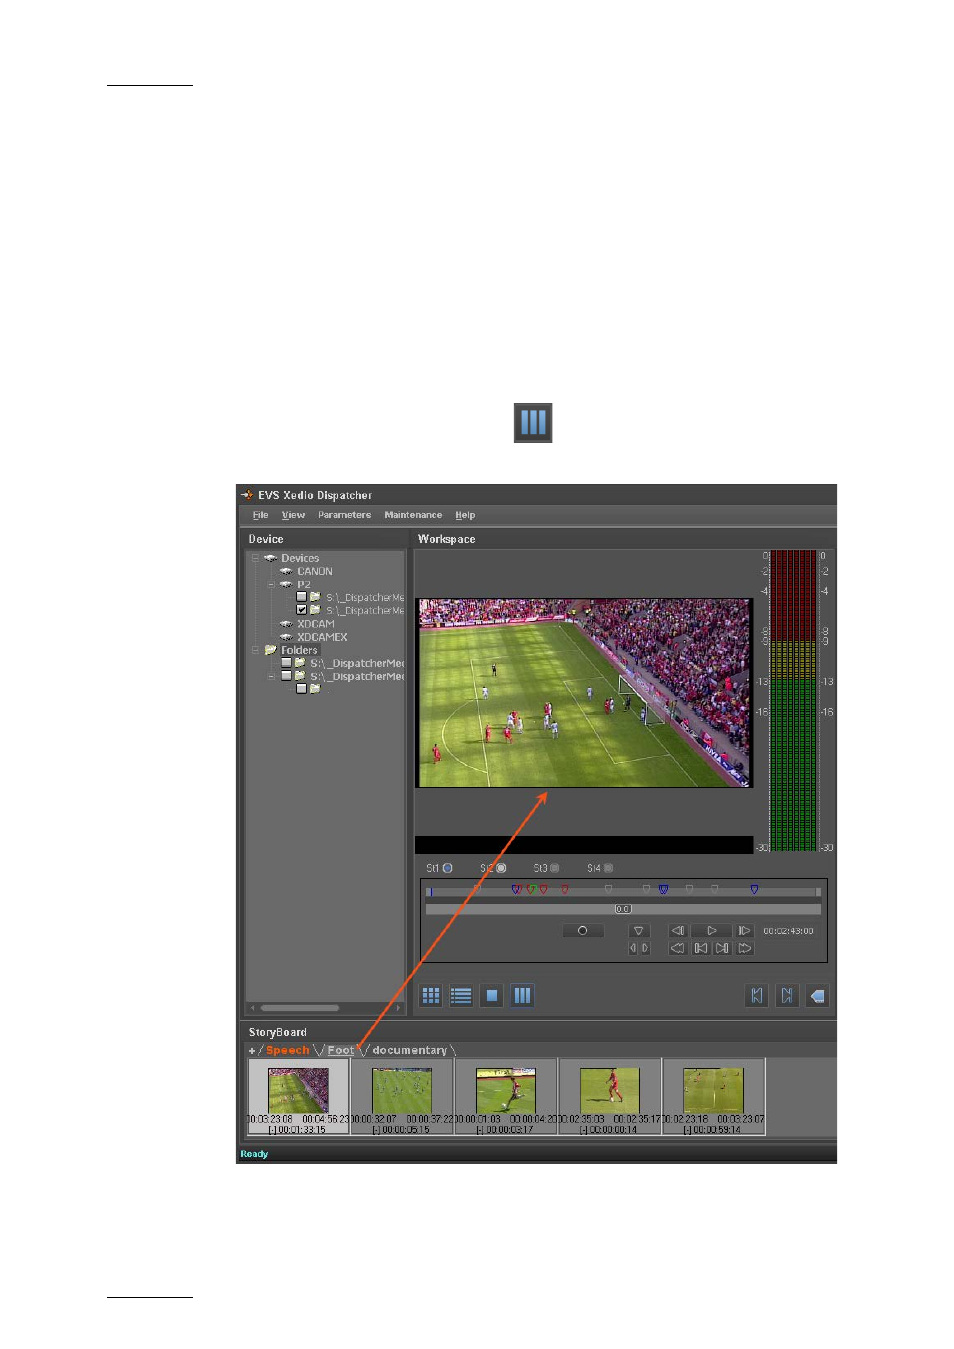Image resolution: width=954 pixels, height=1349 pixels.
Task: Click the go-to-previous-clip bracket icon
Action: [757, 995]
